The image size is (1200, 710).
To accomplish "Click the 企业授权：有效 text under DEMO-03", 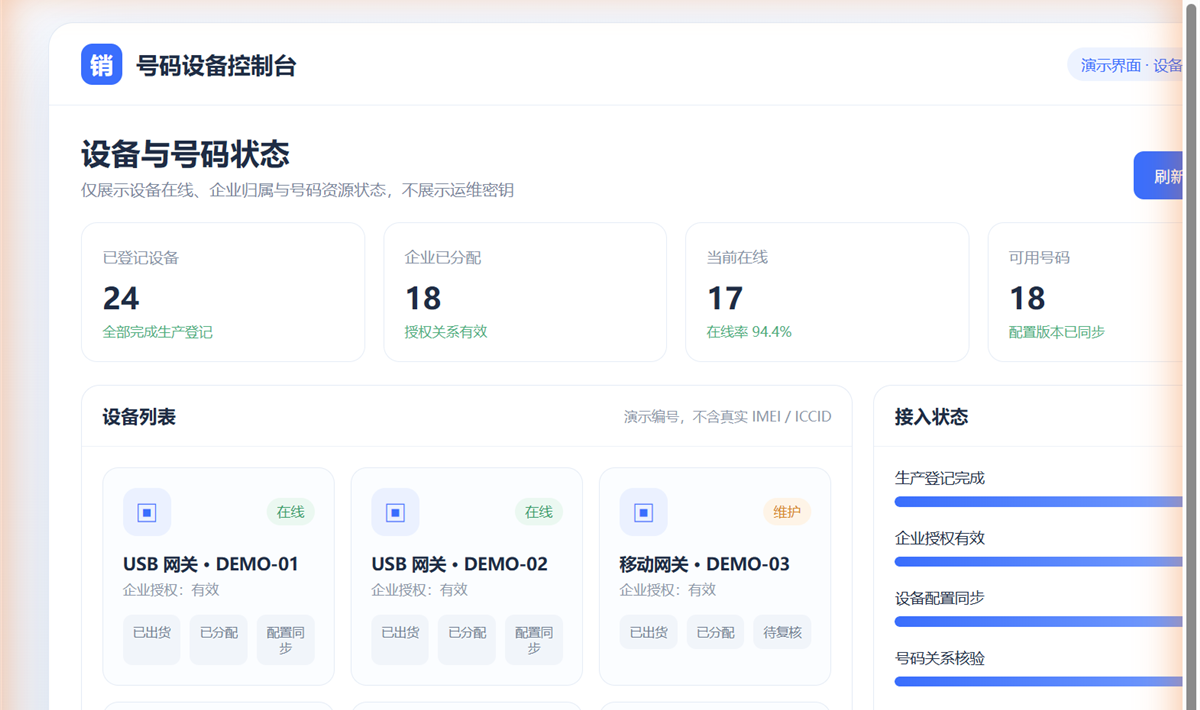I will coord(667,590).
